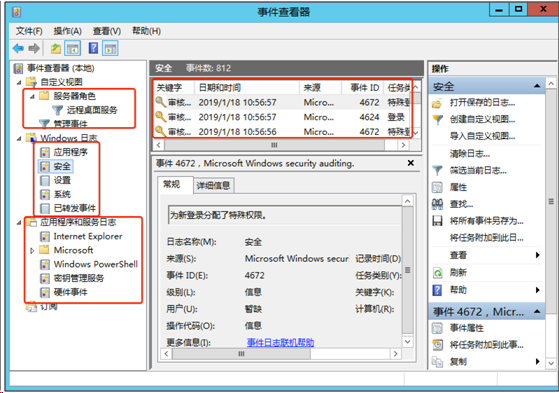Viewport: 559px width, 393px height.
Task: Click the 事件属性 icon
Action: tap(437, 328)
